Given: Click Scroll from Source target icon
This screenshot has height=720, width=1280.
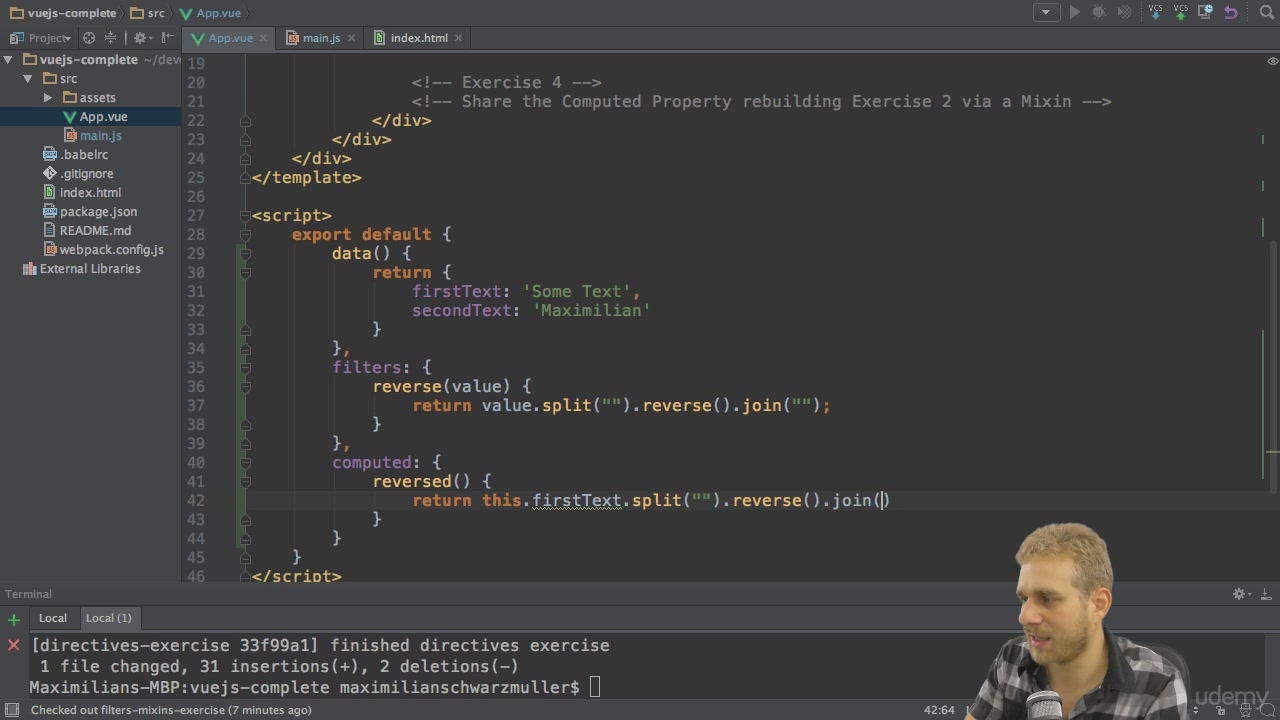Looking at the screenshot, I should [89, 38].
